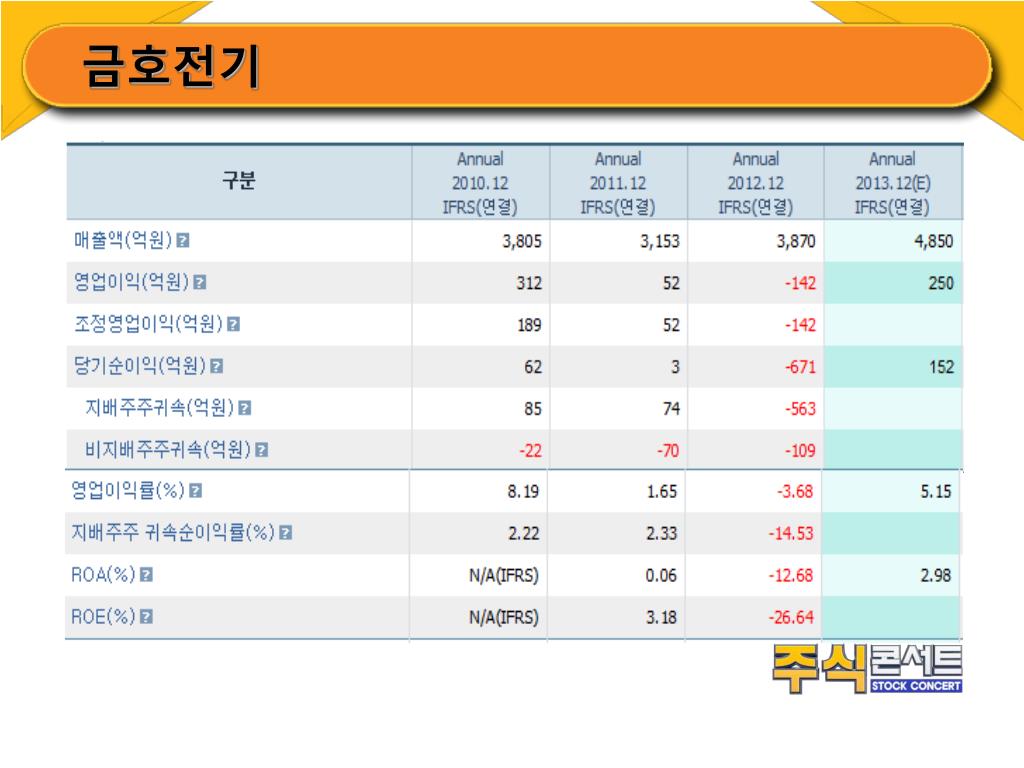Select the -671 net income value
This screenshot has width=1024, height=768.
(x=801, y=367)
